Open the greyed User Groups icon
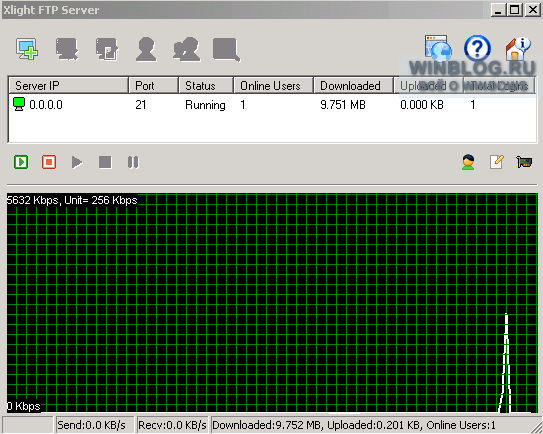Viewport: 543px width, 434px height. coord(187,50)
